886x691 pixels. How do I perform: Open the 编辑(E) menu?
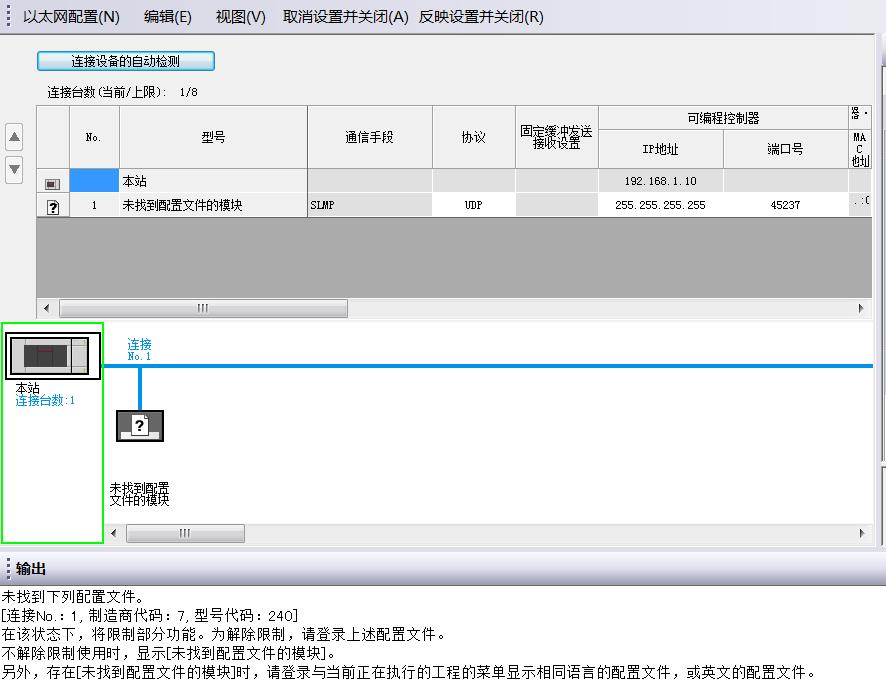click(x=167, y=17)
